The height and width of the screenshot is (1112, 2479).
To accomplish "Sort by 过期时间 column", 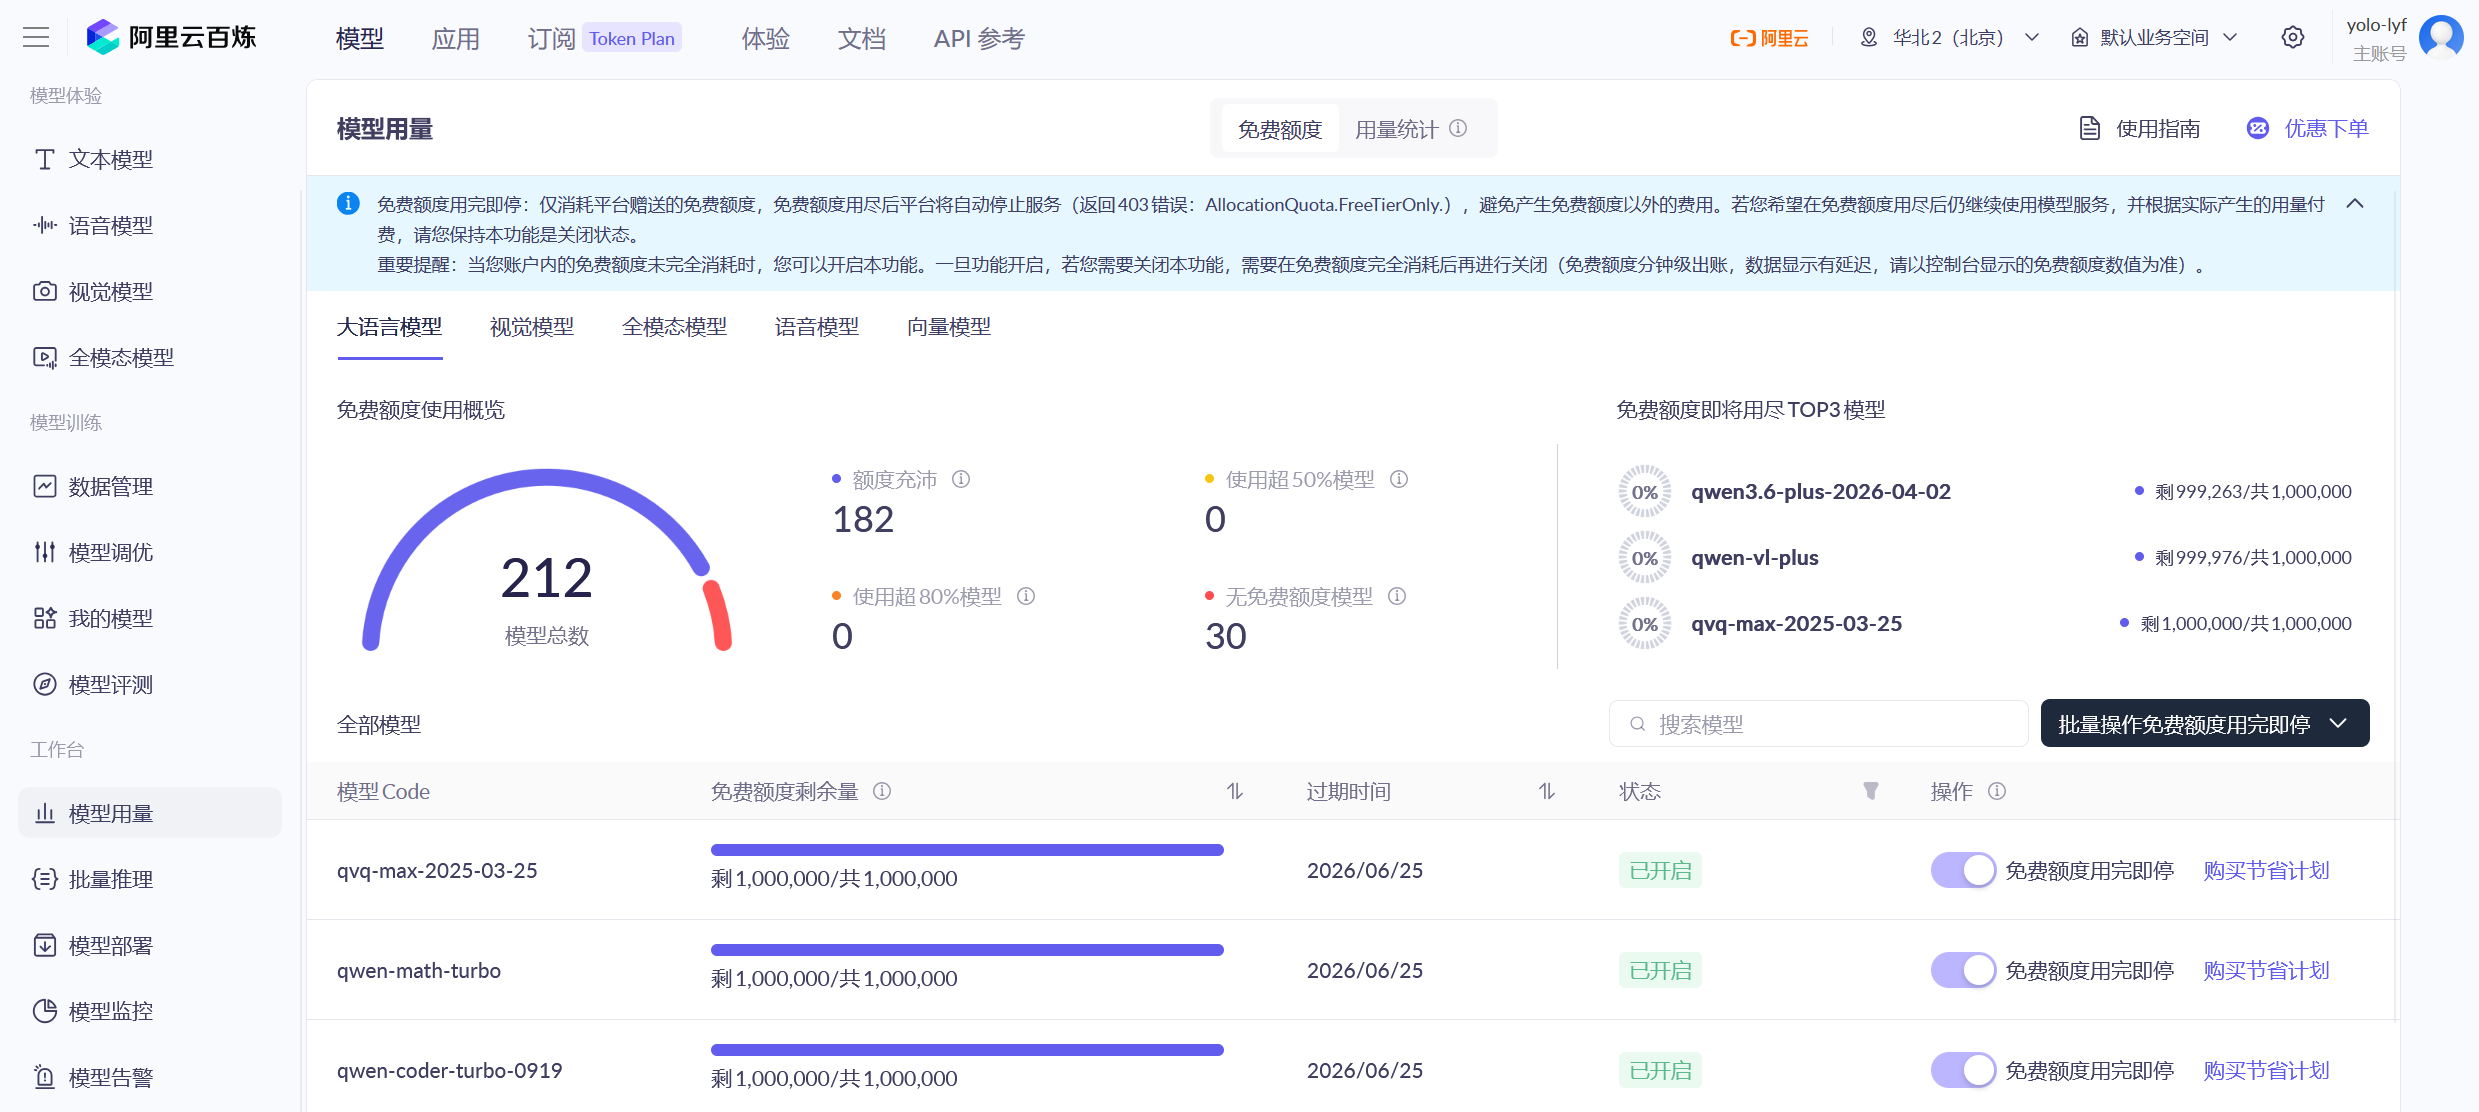I will tap(1547, 791).
